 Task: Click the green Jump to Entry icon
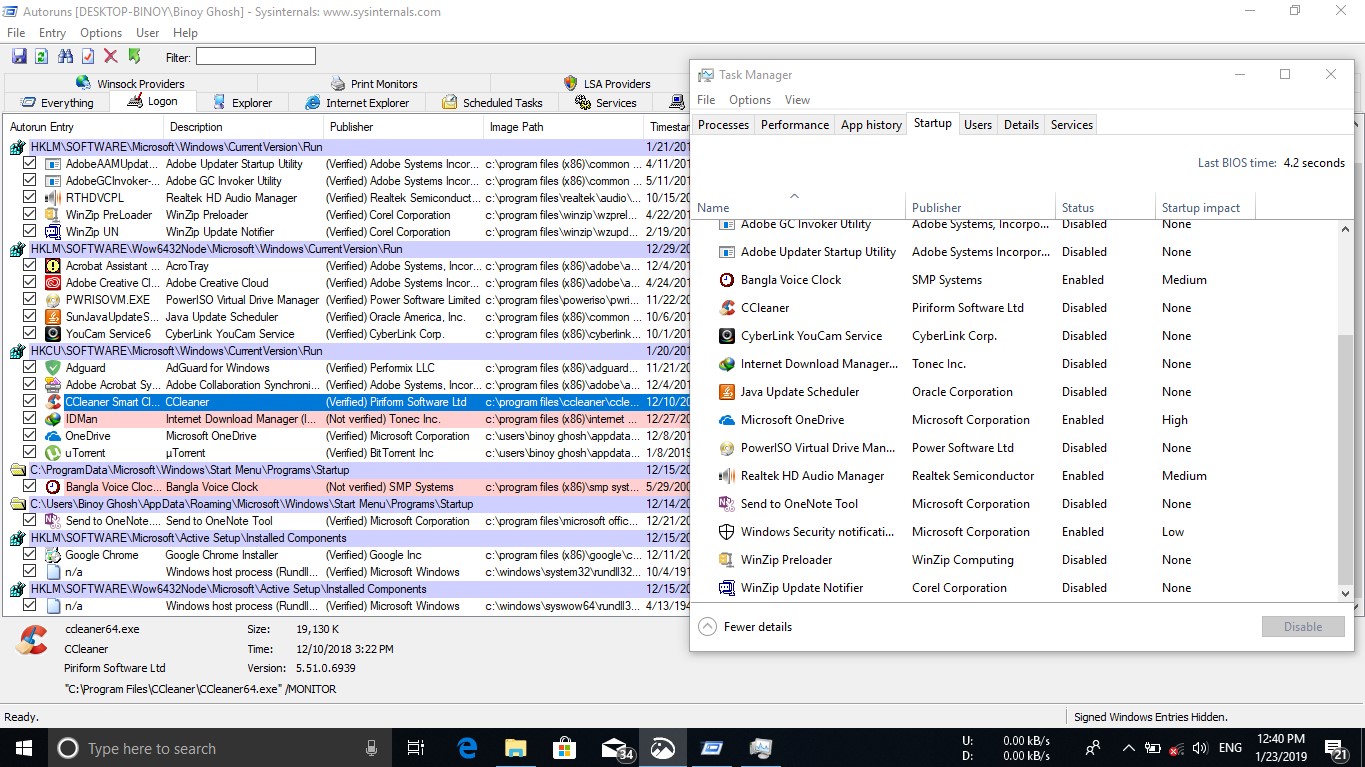coord(134,57)
